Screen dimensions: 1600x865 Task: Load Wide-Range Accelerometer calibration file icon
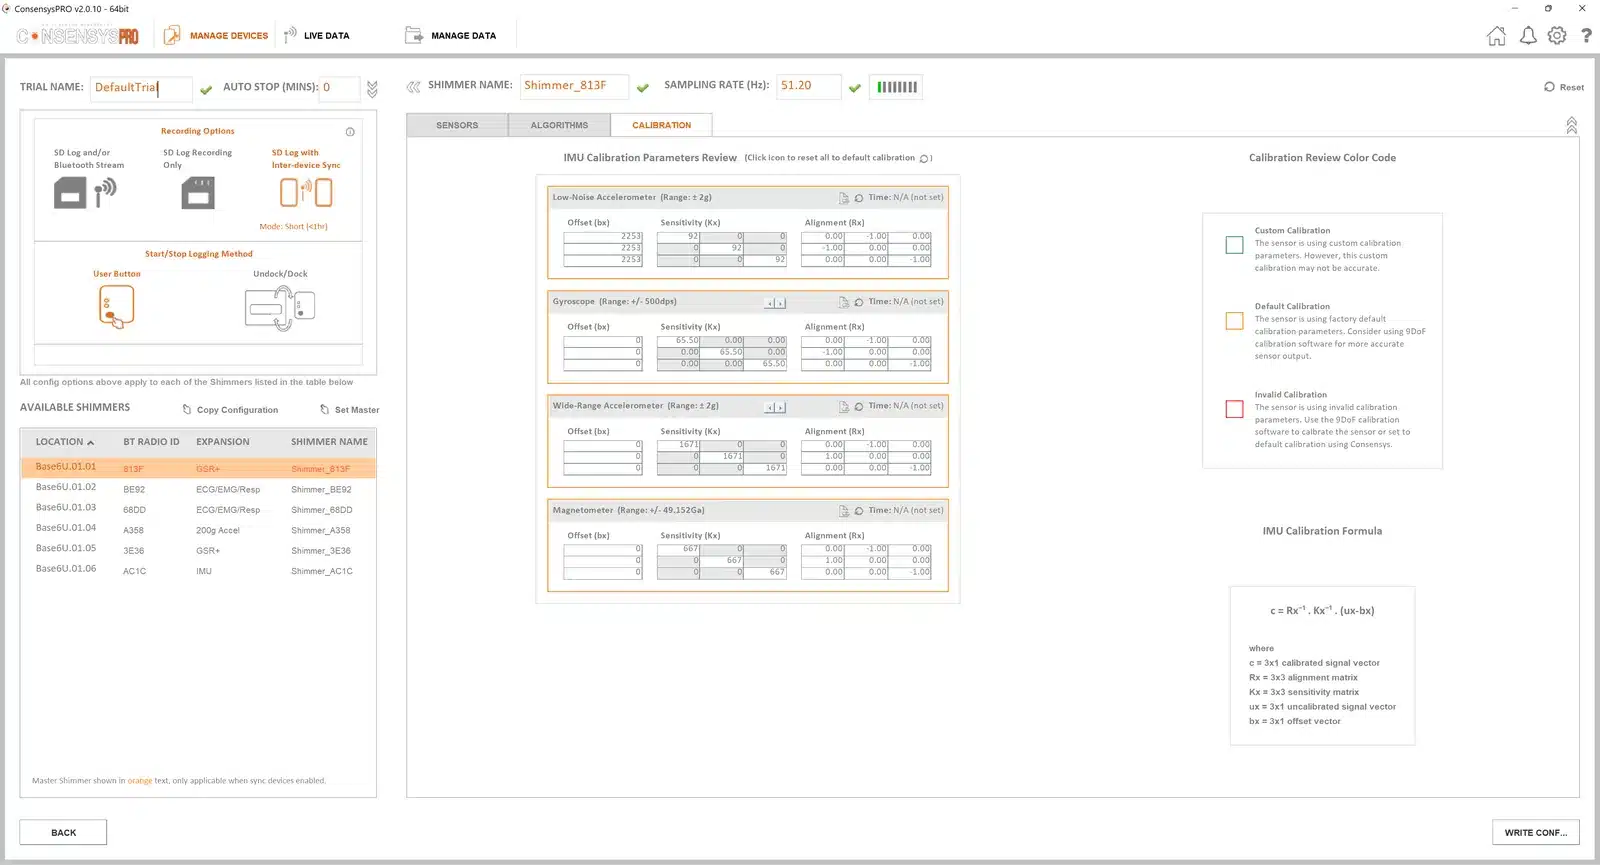(x=844, y=407)
